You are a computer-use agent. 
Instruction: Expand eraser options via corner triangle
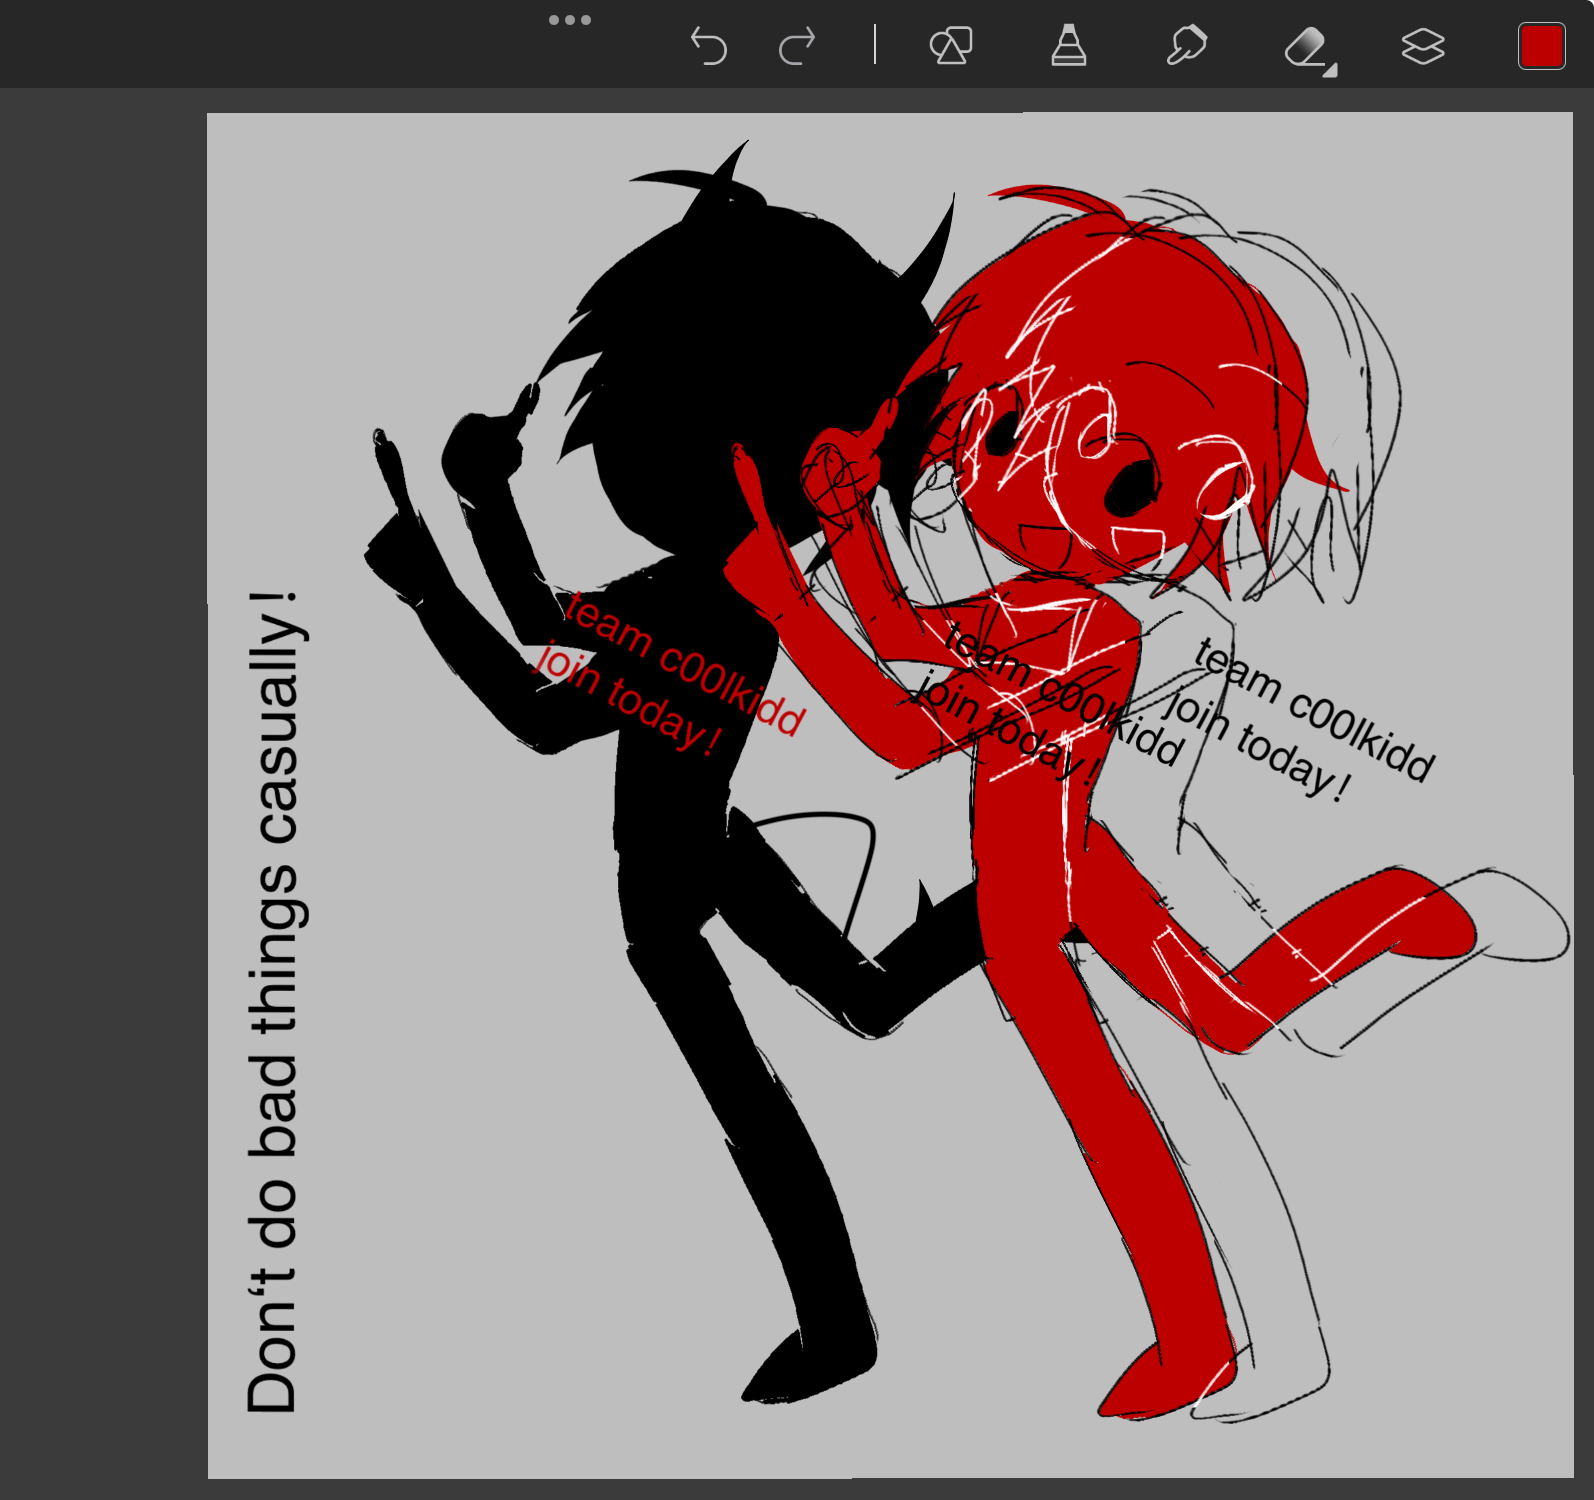pyautogui.click(x=1330, y=70)
